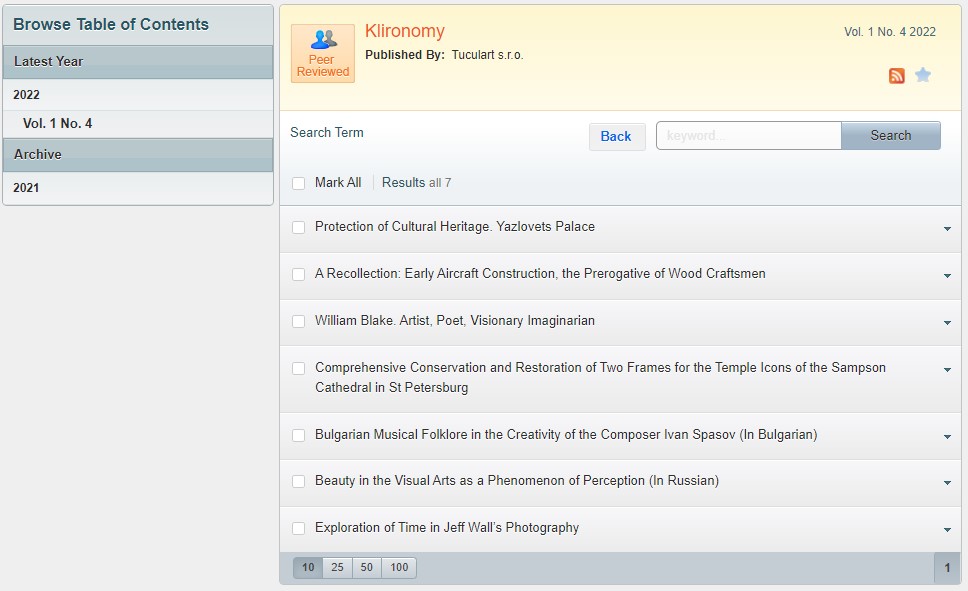
Task: Open the Klironomy journal title link
Action: (405, 31)
